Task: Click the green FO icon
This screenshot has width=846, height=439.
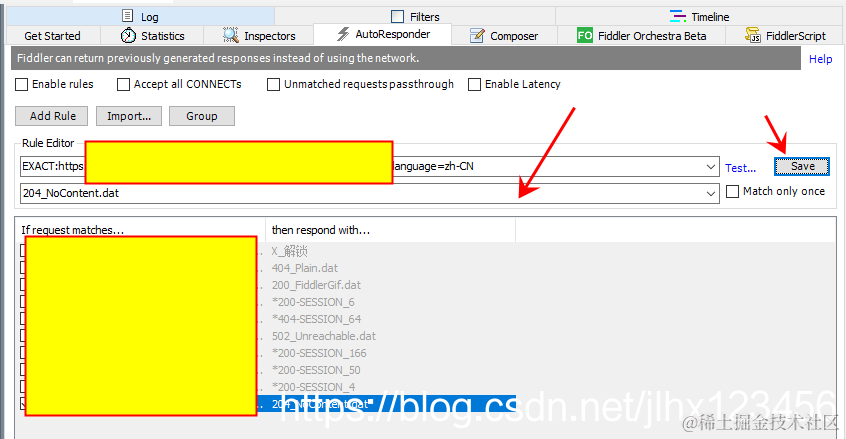Action: point(585,36)
